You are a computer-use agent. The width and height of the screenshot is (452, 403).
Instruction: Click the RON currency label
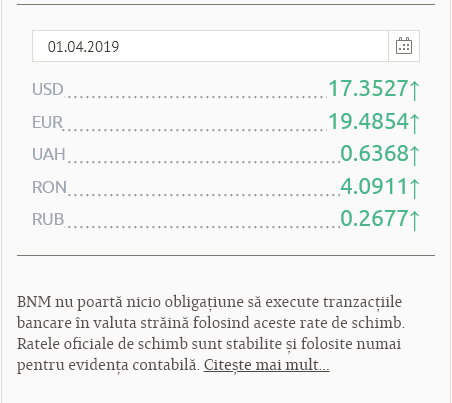point(49,187)
